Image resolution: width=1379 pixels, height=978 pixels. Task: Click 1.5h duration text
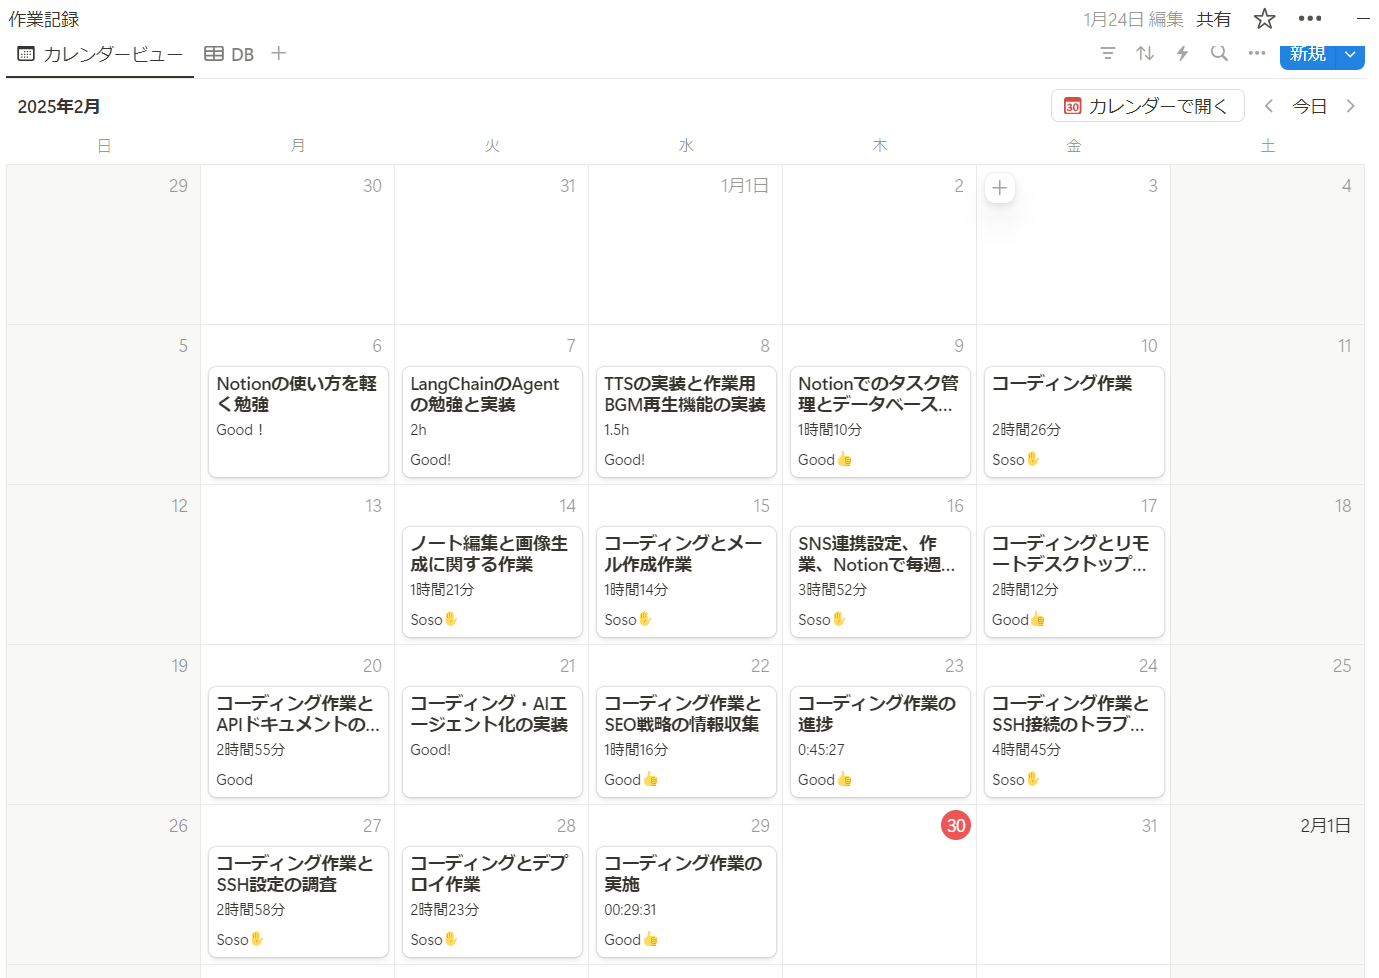[616, 429]
